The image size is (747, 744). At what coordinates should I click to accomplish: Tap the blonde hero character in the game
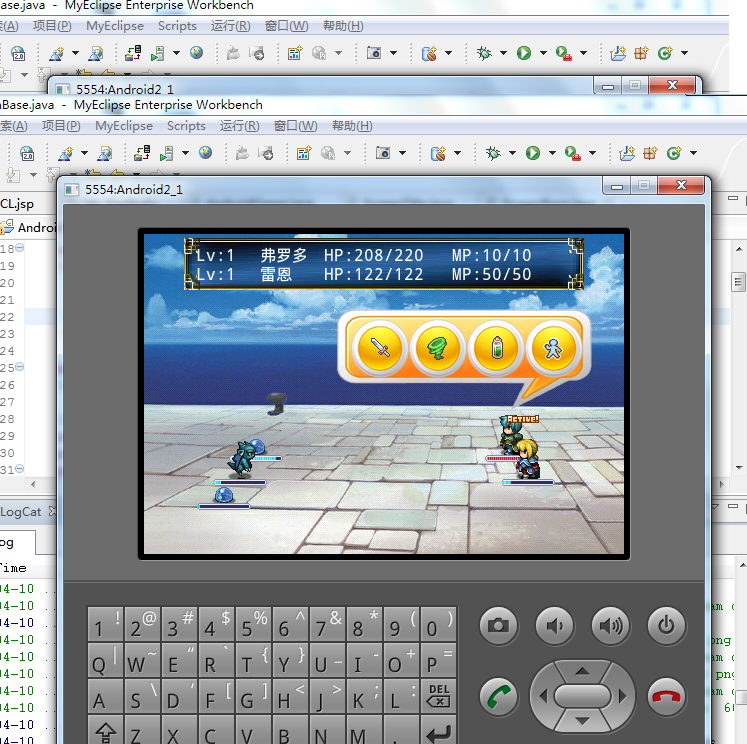[527, 459]
